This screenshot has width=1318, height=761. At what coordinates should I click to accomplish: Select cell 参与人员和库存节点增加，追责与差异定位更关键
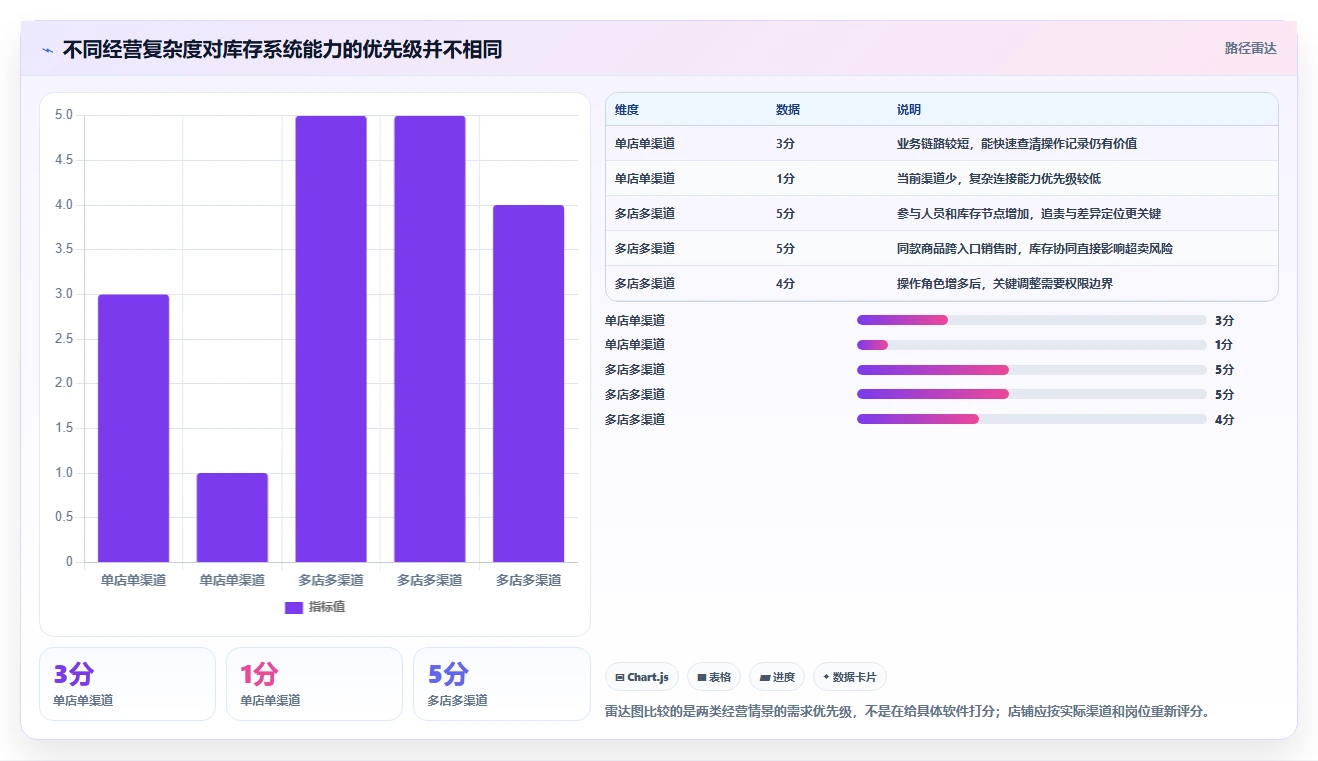click(1029, 214)
